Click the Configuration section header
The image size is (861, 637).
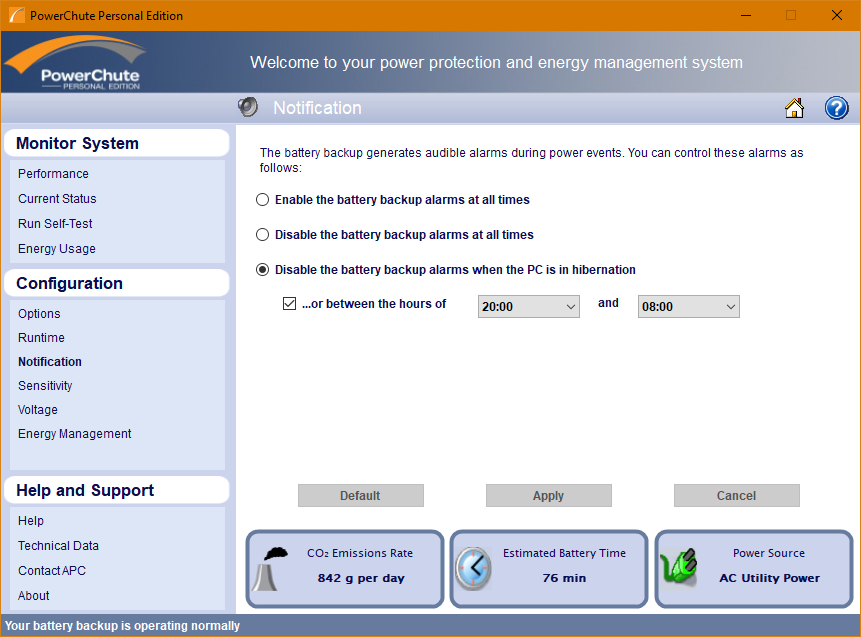point(116,283)
